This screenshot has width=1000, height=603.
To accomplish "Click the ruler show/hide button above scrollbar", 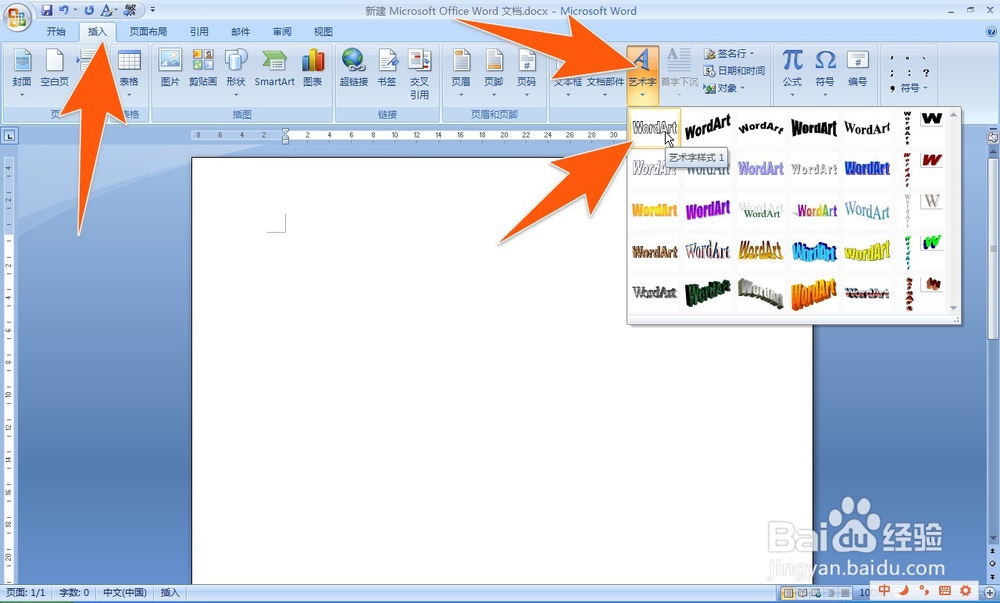I will [993, 136].
